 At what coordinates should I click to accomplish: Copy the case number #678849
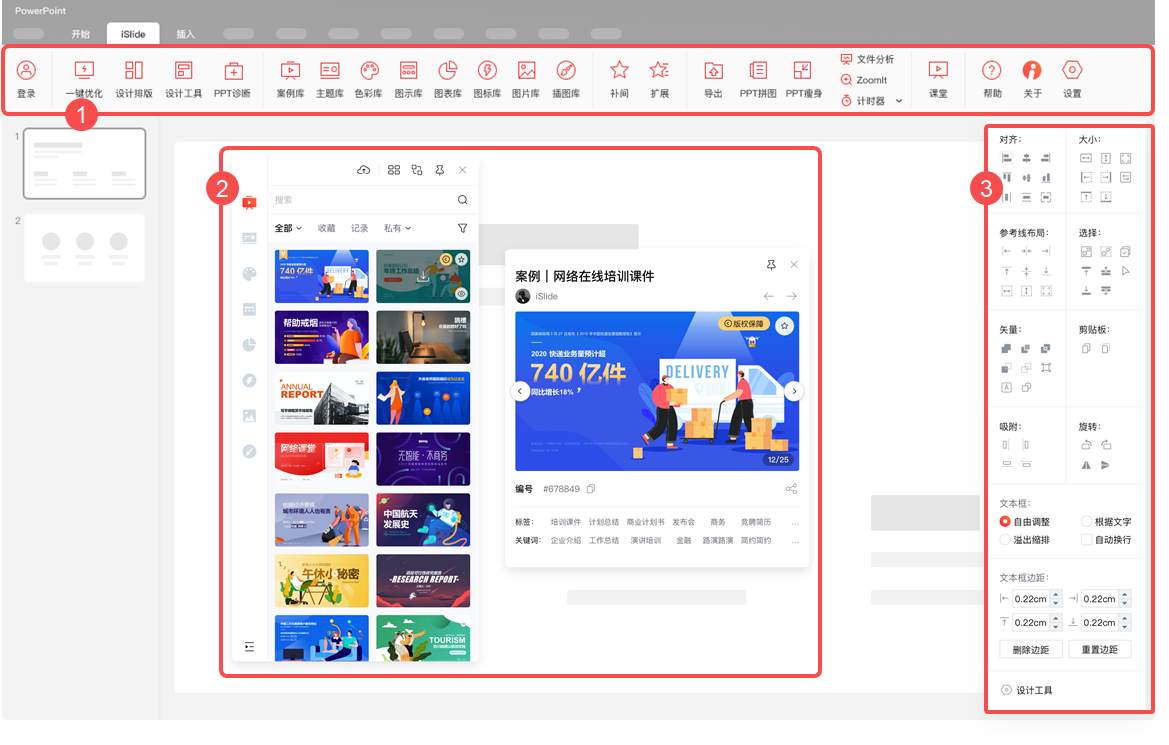(590, 489)
